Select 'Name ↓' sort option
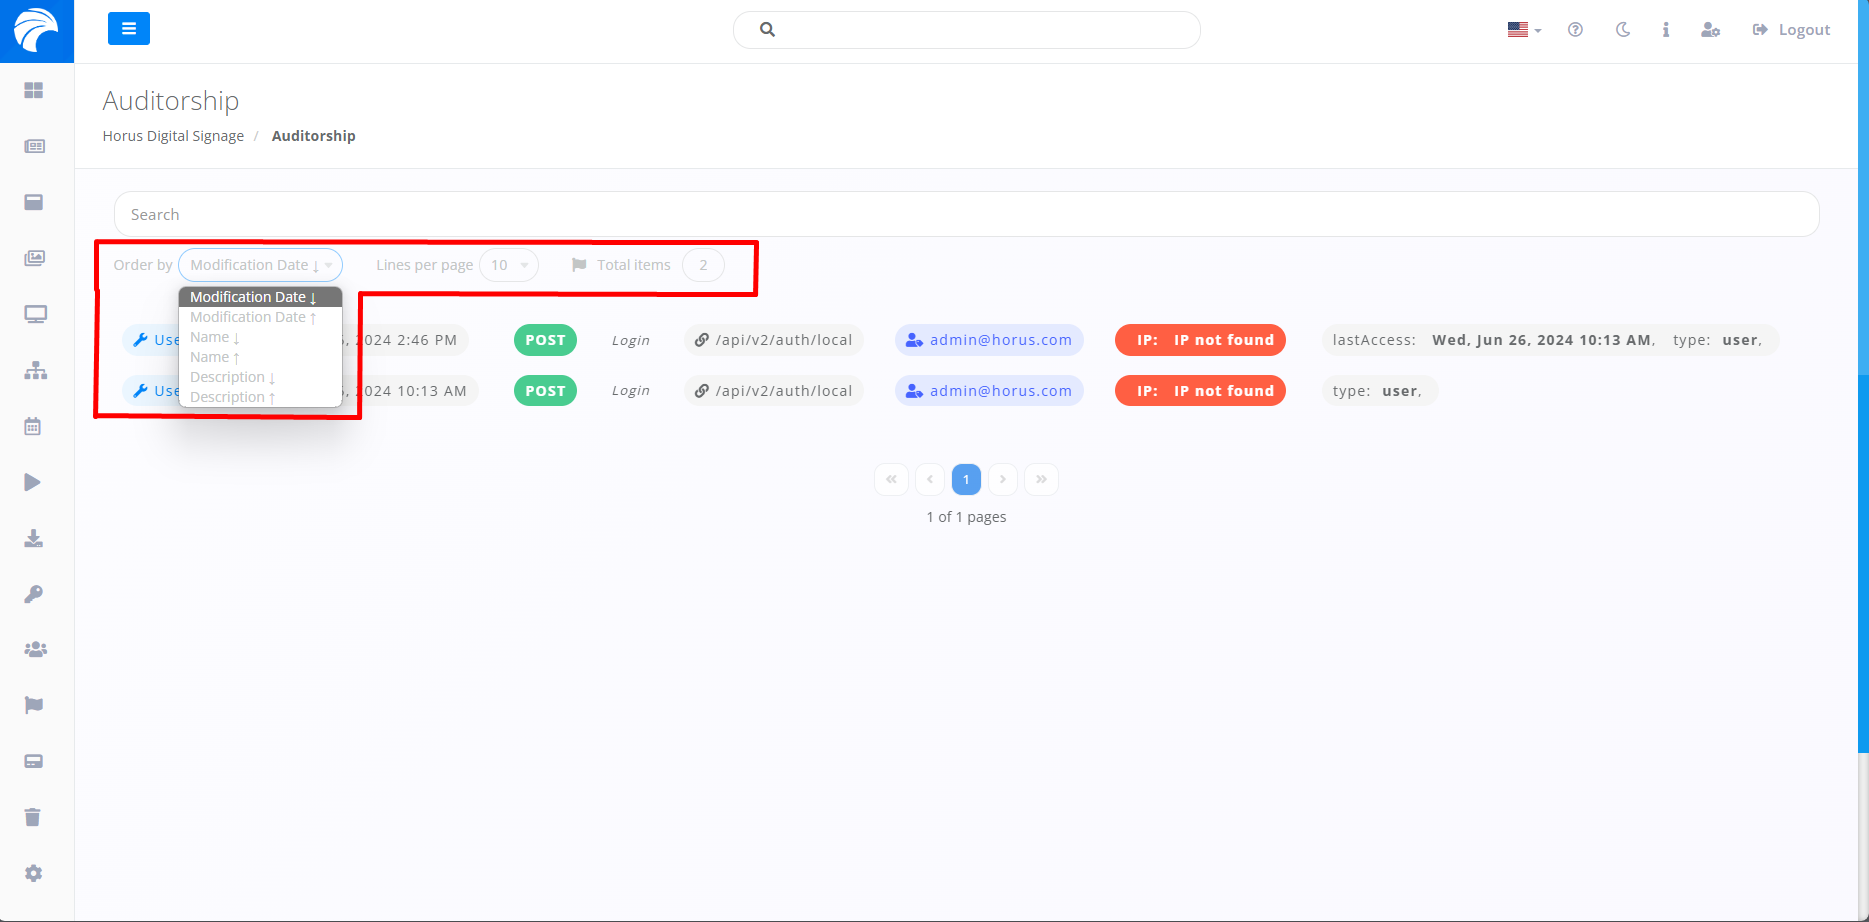Image resolution: width=1869 pixels, height=922 pixels. point(215,338)
